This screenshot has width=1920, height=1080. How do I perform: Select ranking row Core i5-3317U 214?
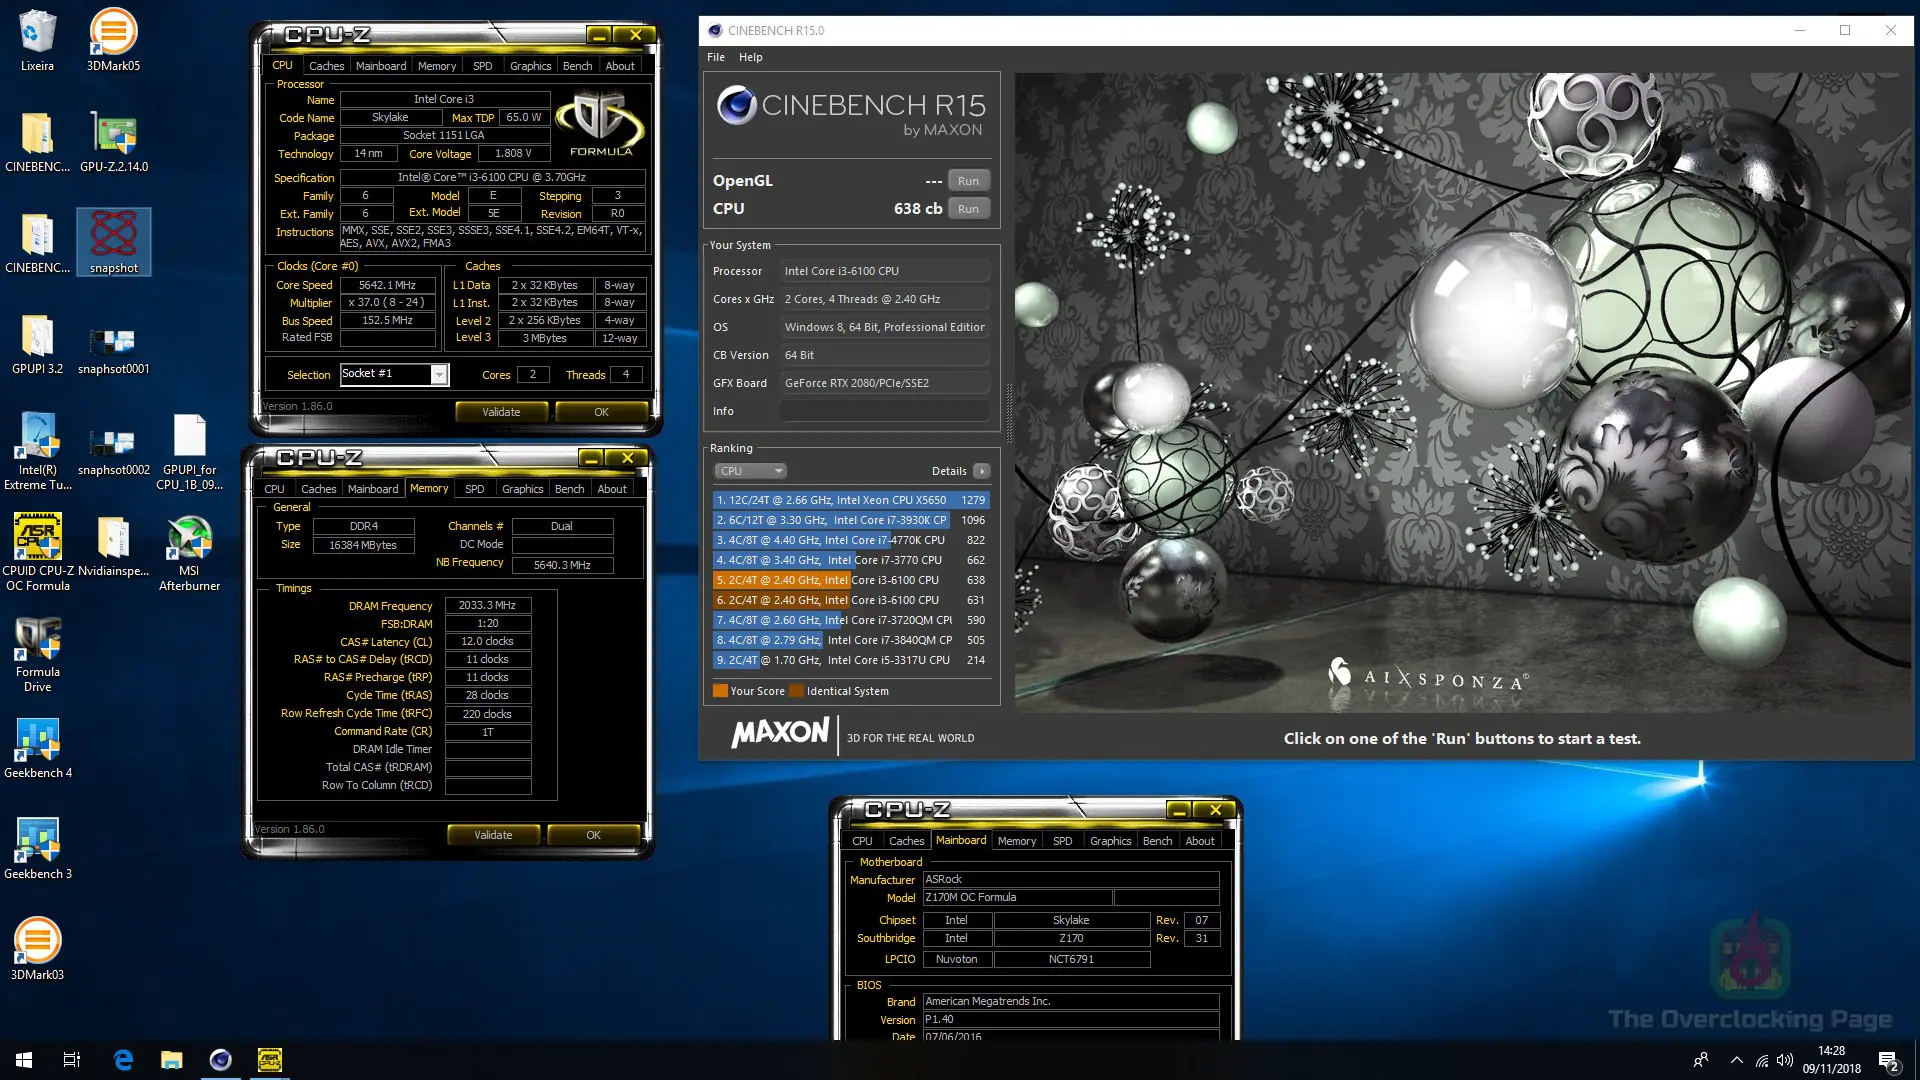[x=851, y=660]
